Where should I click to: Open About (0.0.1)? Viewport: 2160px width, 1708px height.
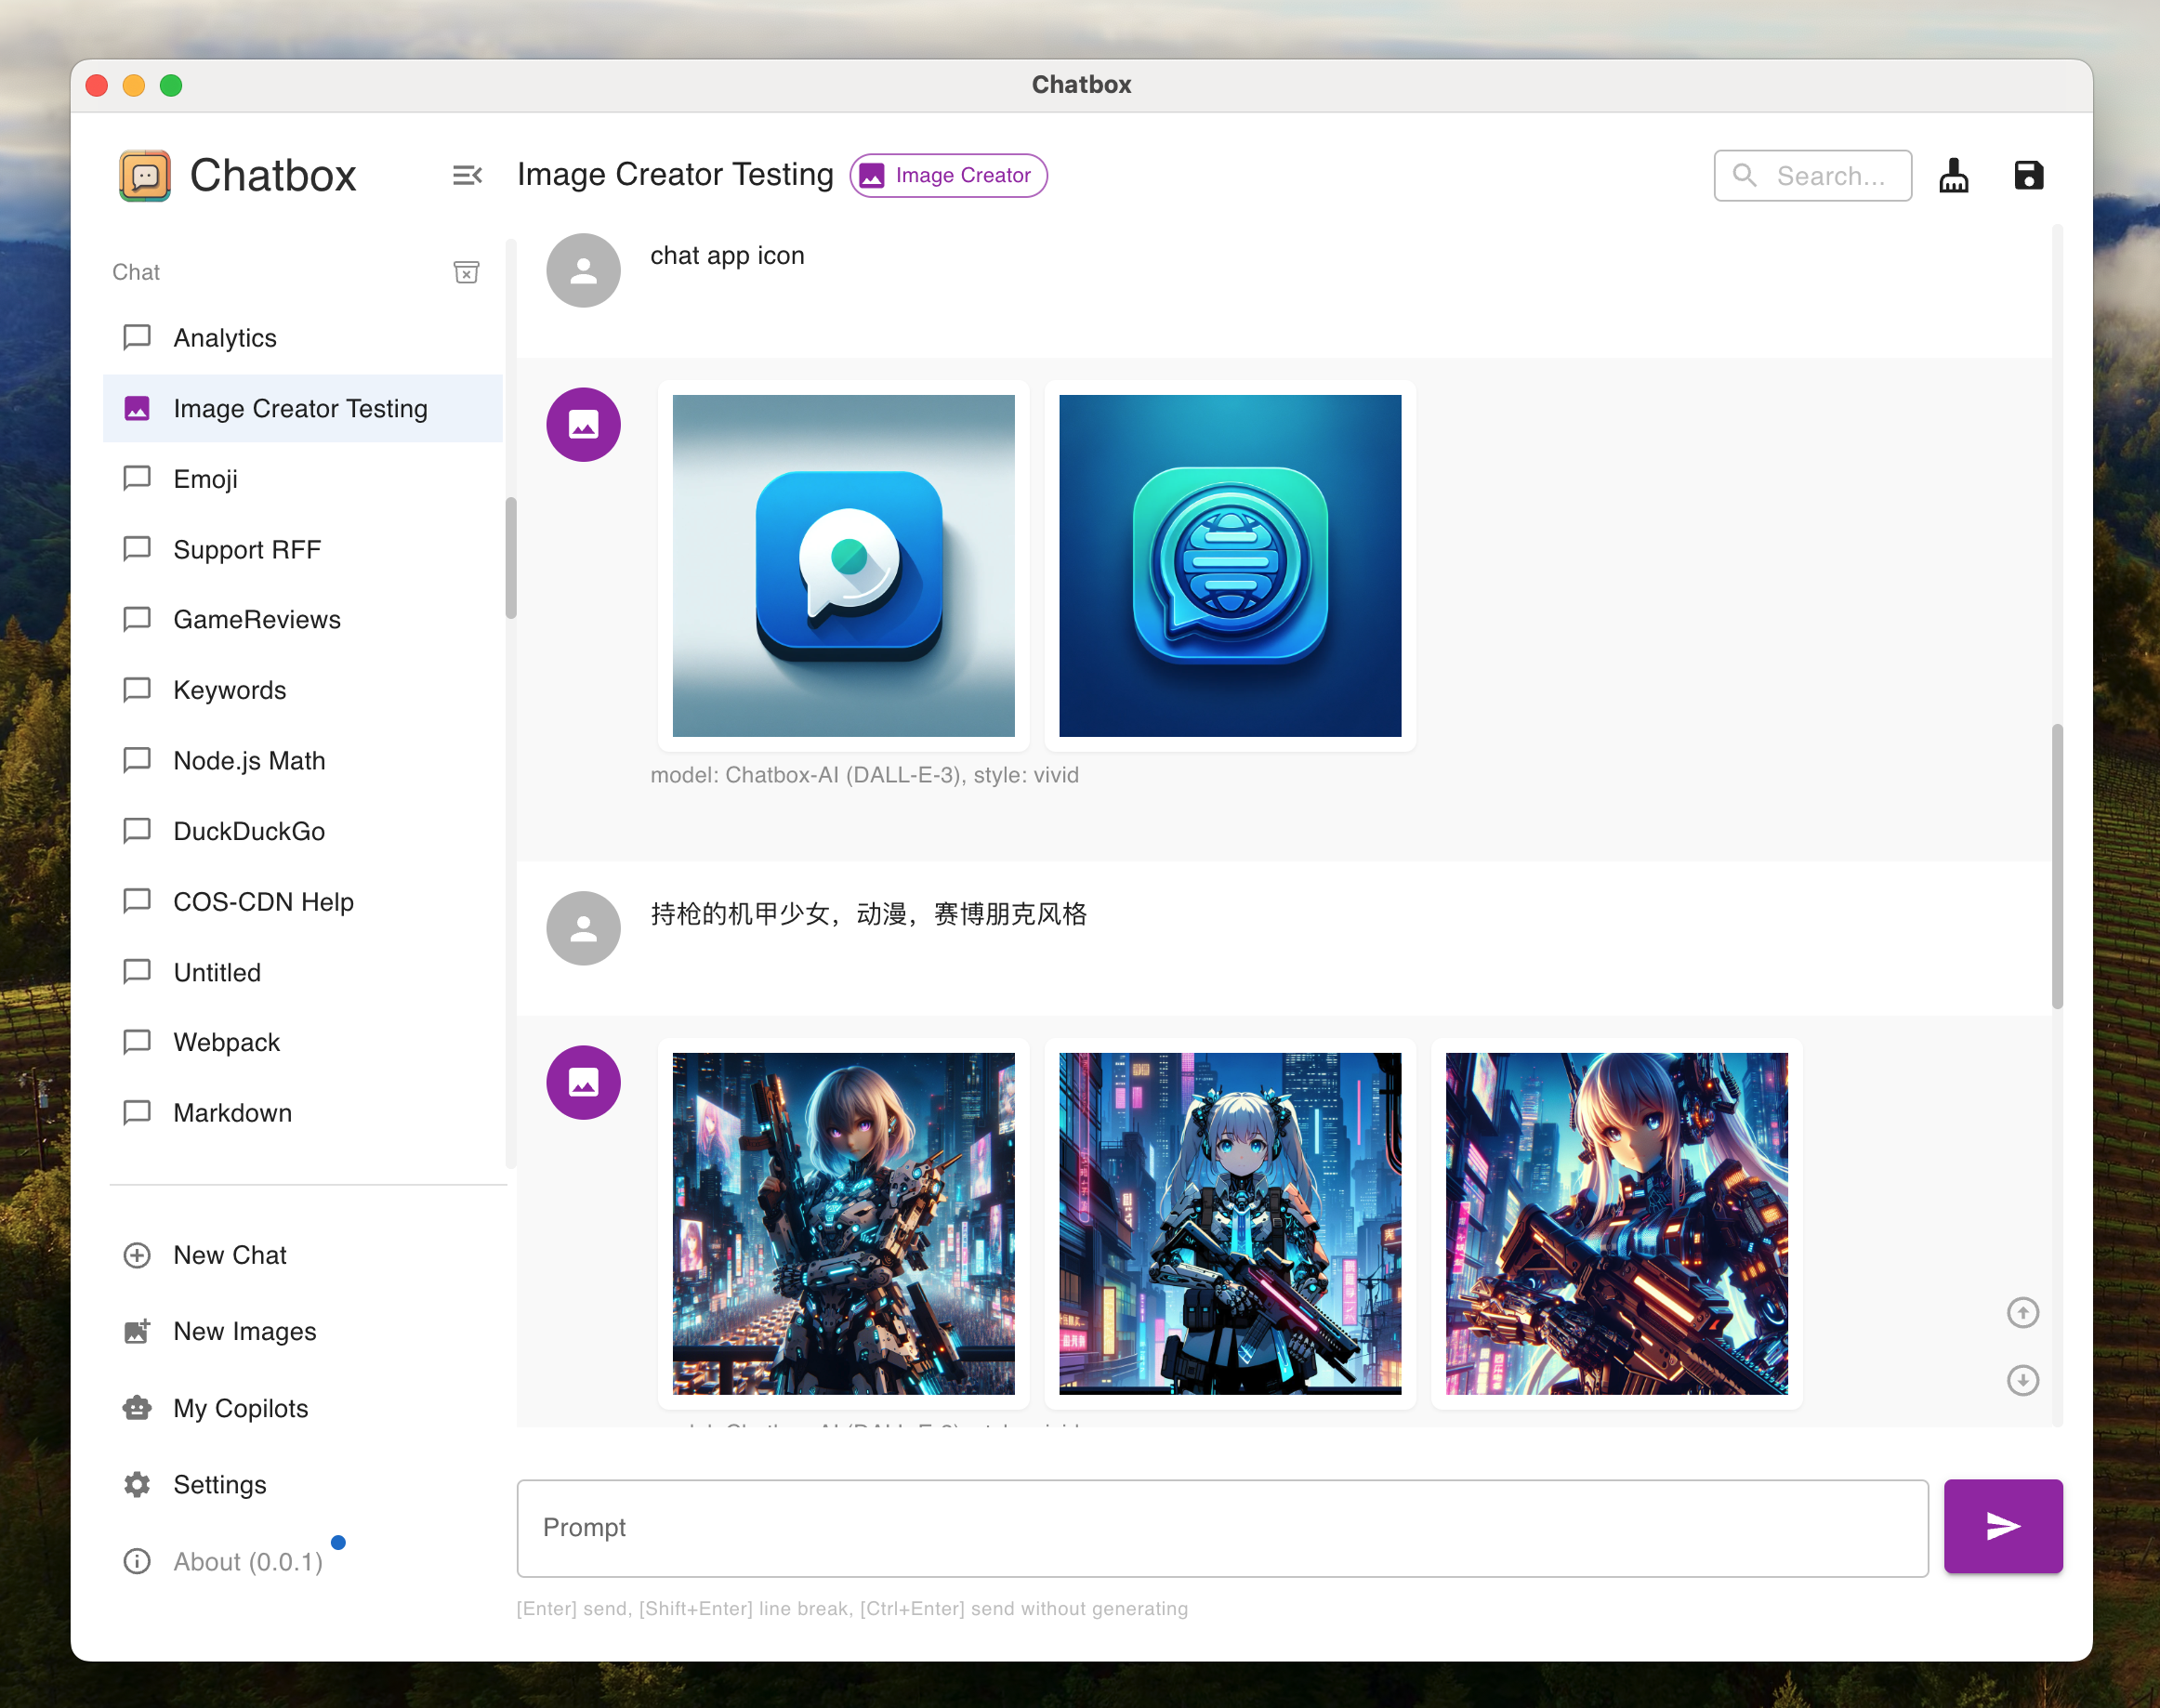[303, 1561]
